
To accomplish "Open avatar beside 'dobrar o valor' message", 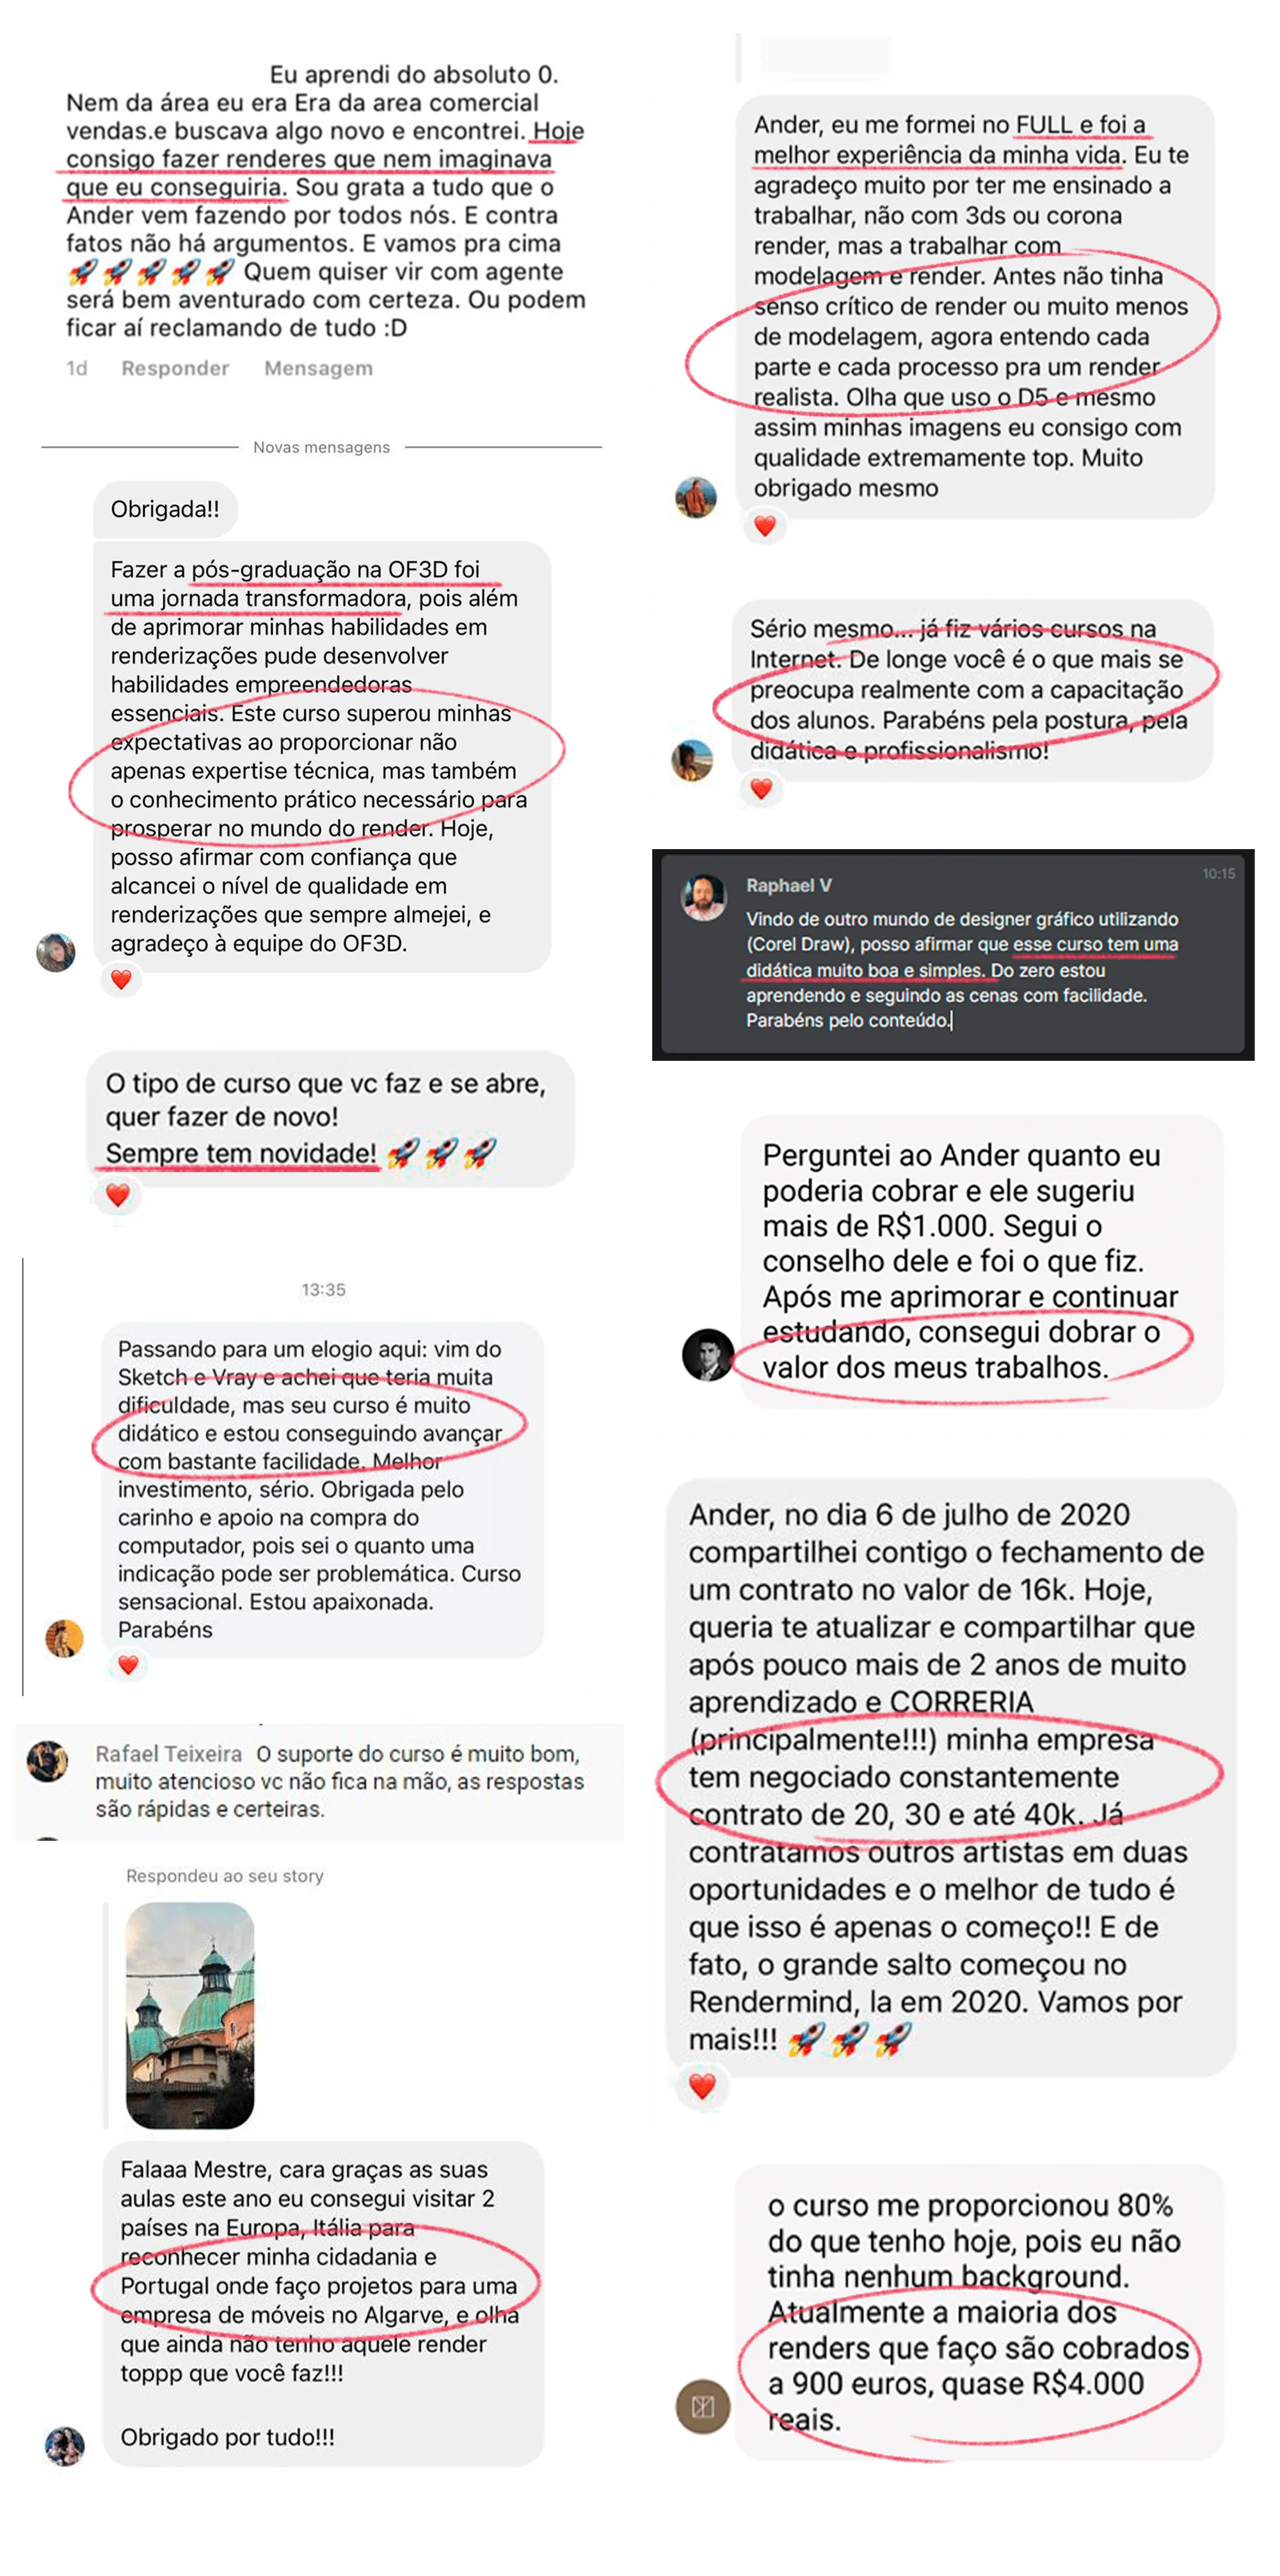I will click(708, 1355).
